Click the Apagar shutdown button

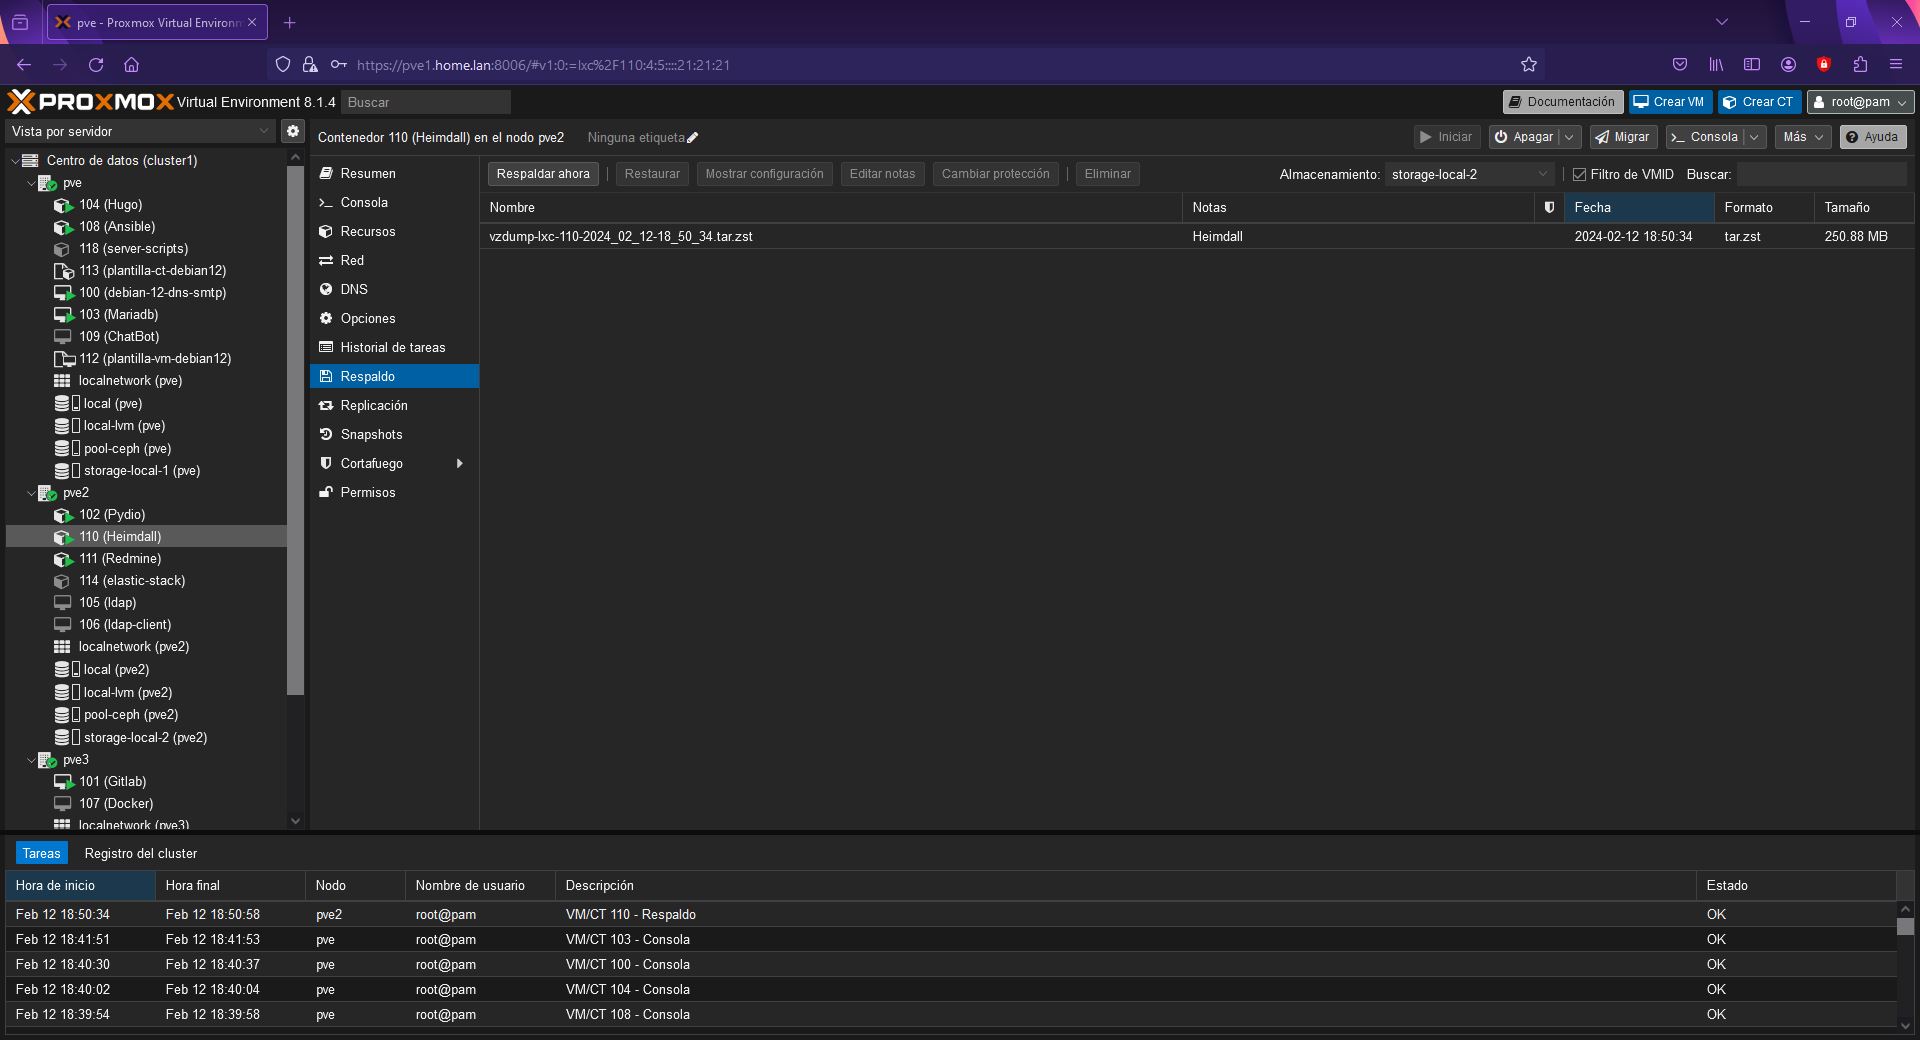pos(1523,137)
